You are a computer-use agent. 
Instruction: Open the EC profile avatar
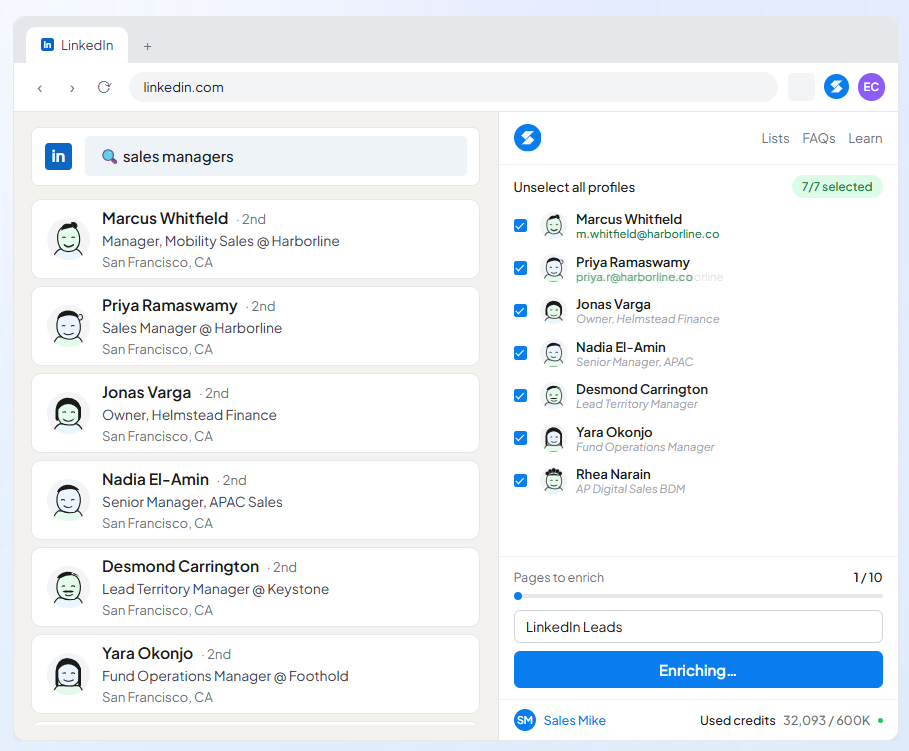click(871, 87)
